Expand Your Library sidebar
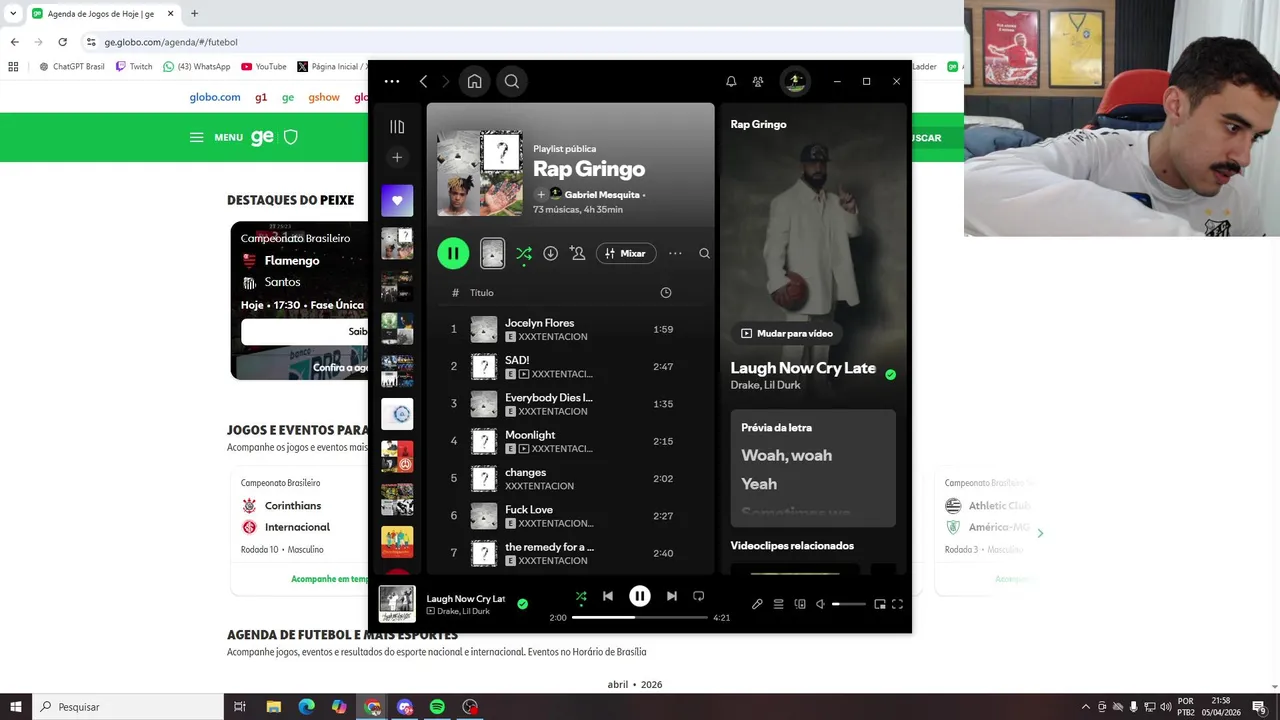The image size is (1280, 720). pyautogui.click(x=397, y=127)
